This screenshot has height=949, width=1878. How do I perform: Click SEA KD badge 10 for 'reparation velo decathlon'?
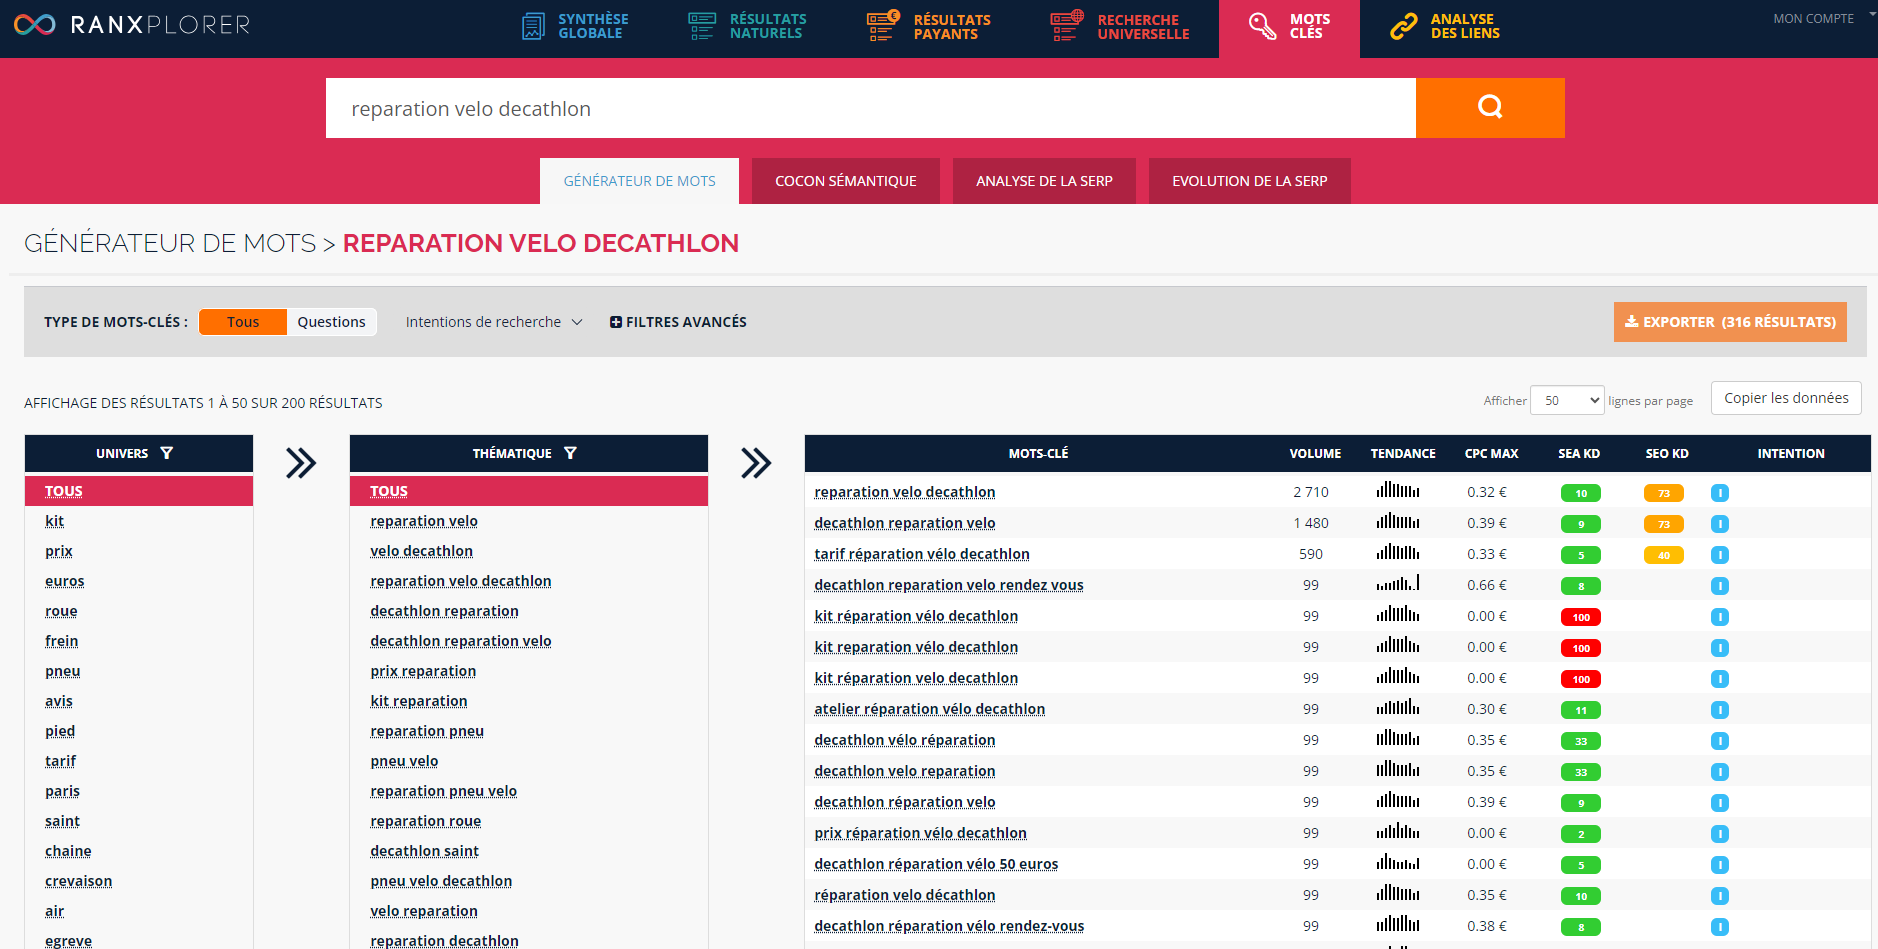1581,493
